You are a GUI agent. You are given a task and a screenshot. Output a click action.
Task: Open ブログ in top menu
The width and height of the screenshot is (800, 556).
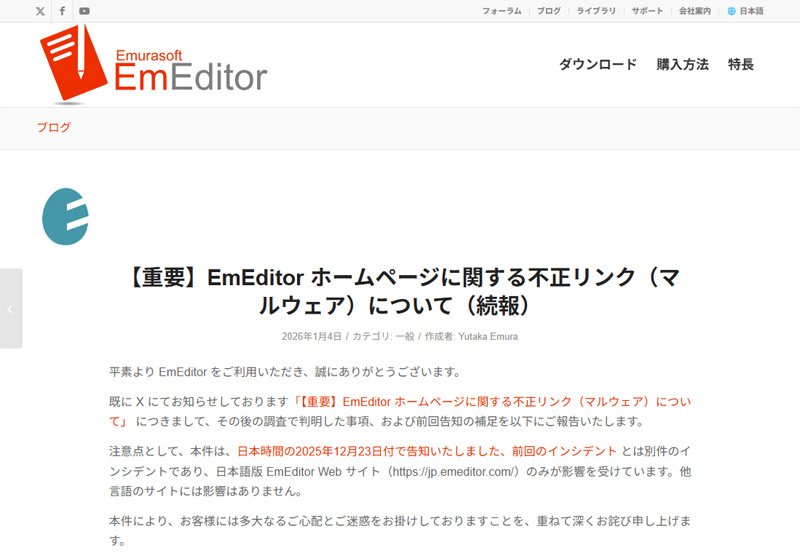pyautogui.click(x=549, y=11)
